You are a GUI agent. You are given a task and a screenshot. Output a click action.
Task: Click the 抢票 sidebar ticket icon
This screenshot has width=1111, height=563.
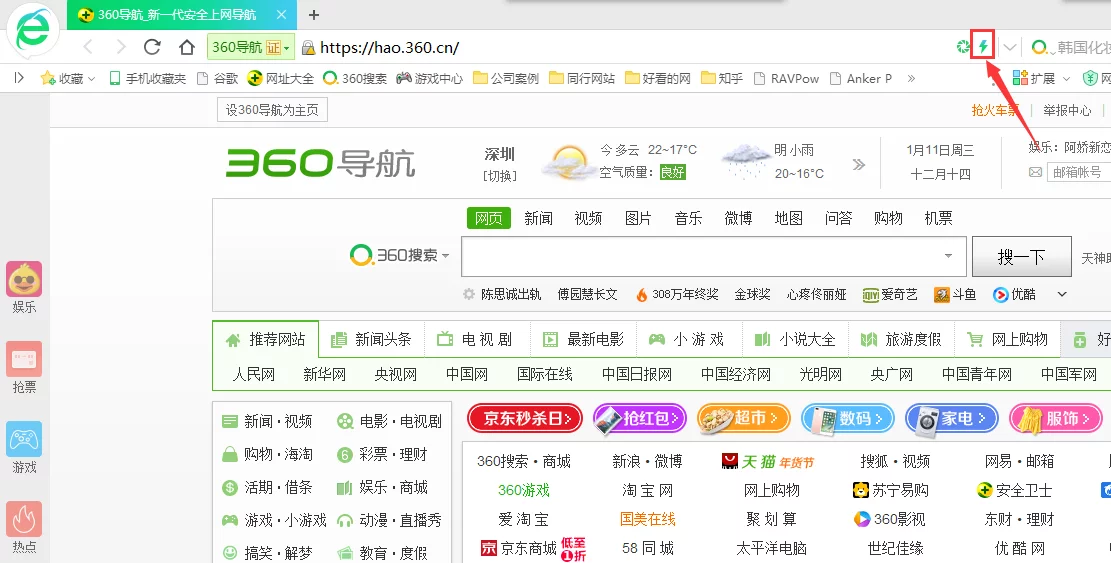coord(24,358)
